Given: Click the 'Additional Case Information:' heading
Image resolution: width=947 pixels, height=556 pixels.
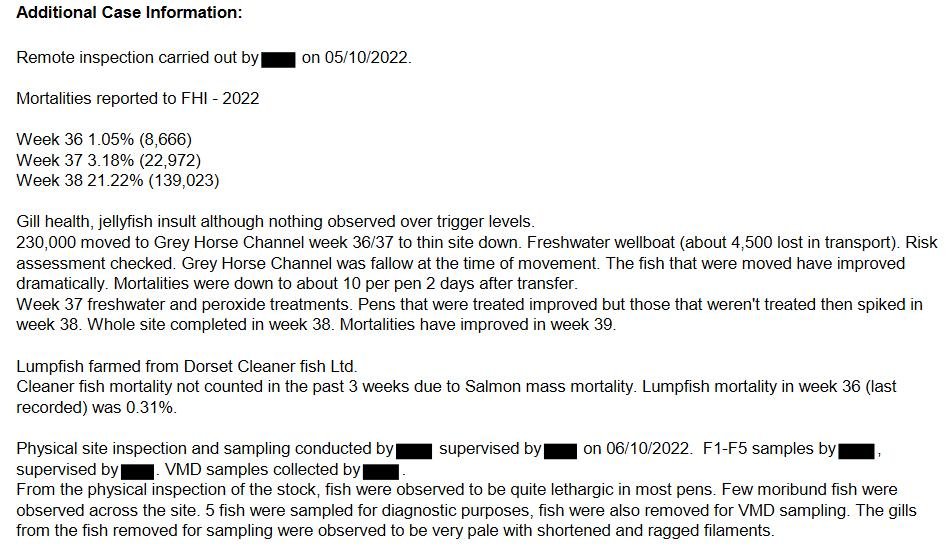Looking at the screenshot, I should click(x=129, y=13).
